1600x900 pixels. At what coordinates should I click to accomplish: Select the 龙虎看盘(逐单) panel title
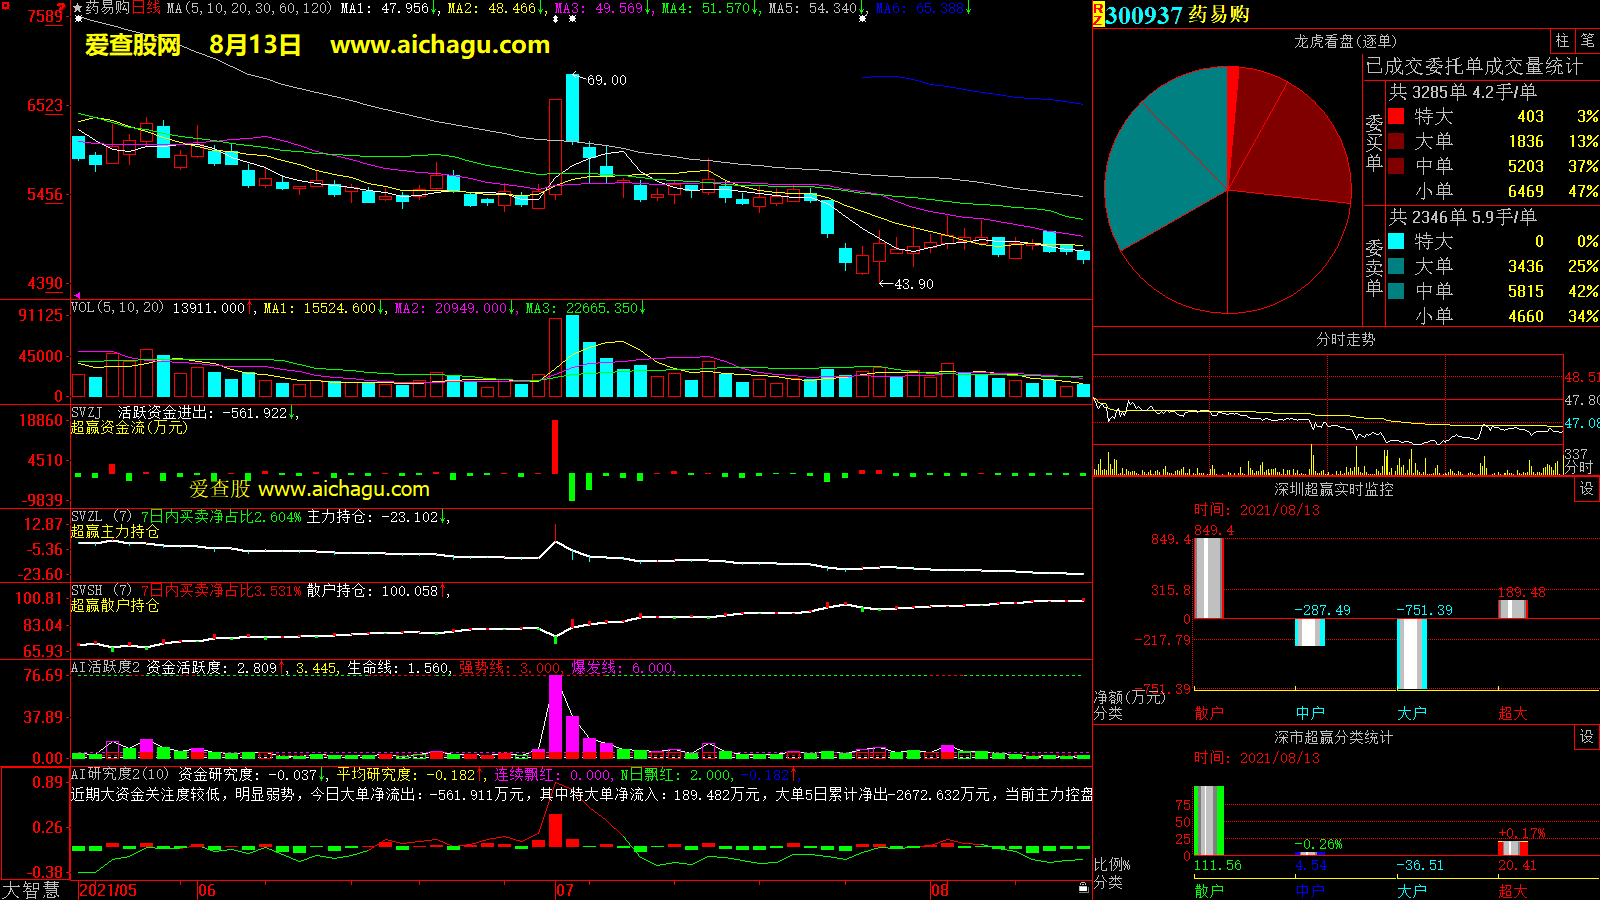tap(1345, 41)
